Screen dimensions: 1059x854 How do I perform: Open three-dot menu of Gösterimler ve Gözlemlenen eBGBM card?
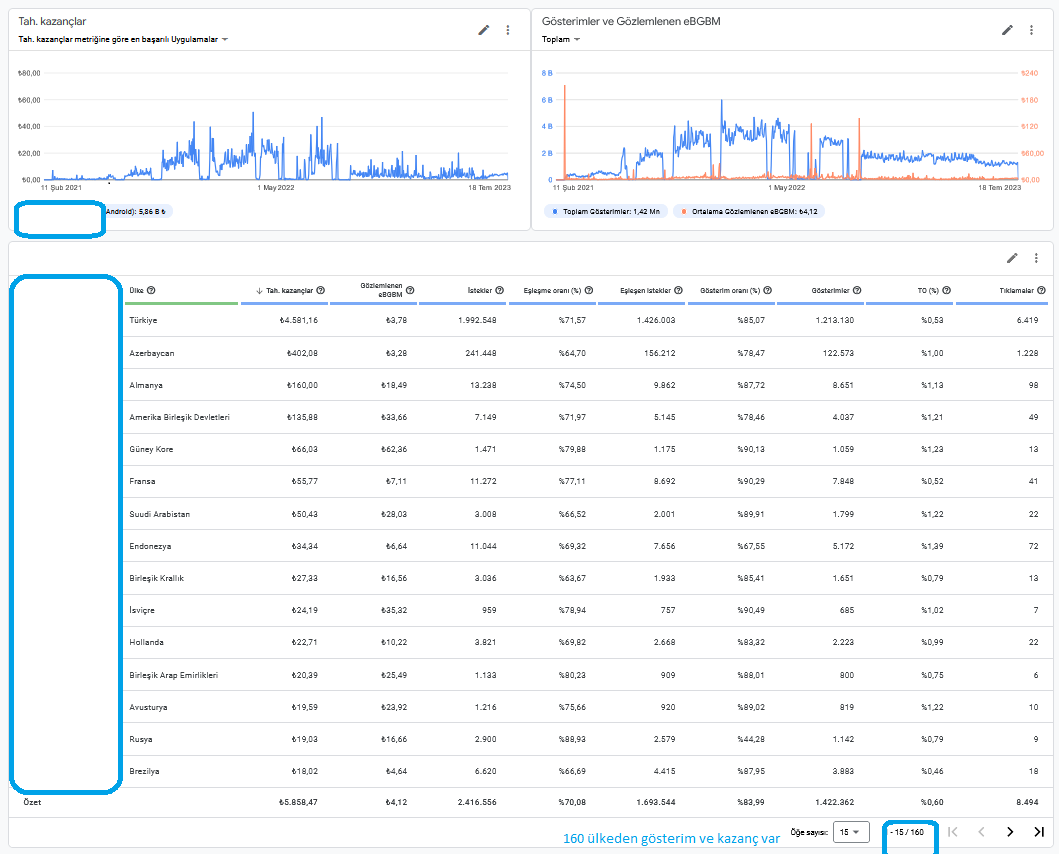coord(1031,30)
